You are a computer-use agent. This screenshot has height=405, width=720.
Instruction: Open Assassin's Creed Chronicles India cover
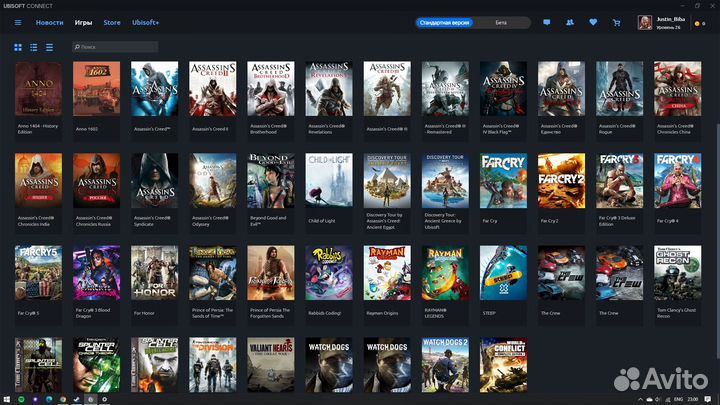click(39, 180)
